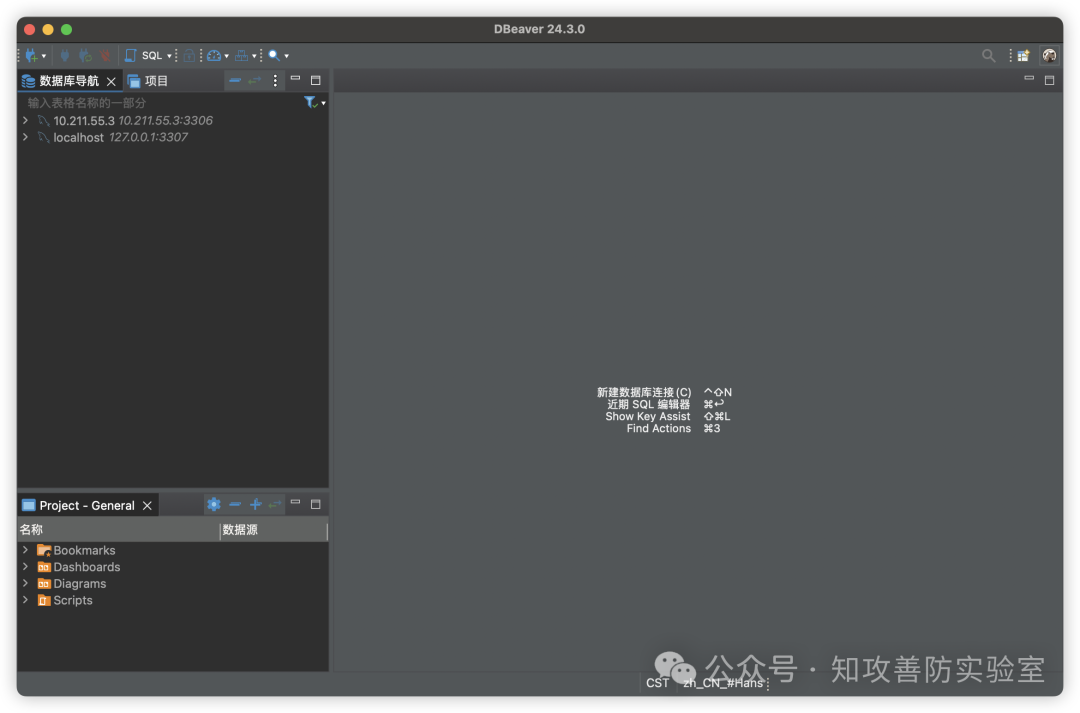Click the New Database Connection plug icon
The image size is (1080, 713).
[x=31, y=56]
